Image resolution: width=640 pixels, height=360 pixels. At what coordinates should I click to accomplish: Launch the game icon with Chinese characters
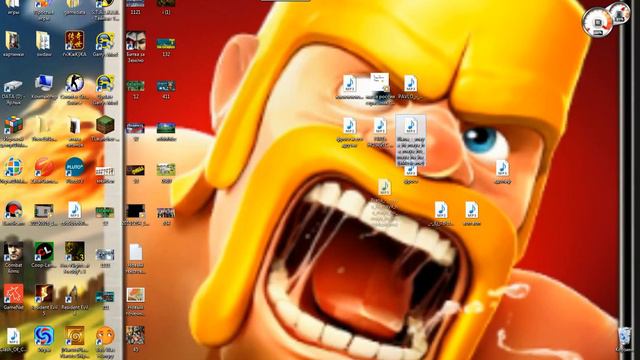[74, 40]
